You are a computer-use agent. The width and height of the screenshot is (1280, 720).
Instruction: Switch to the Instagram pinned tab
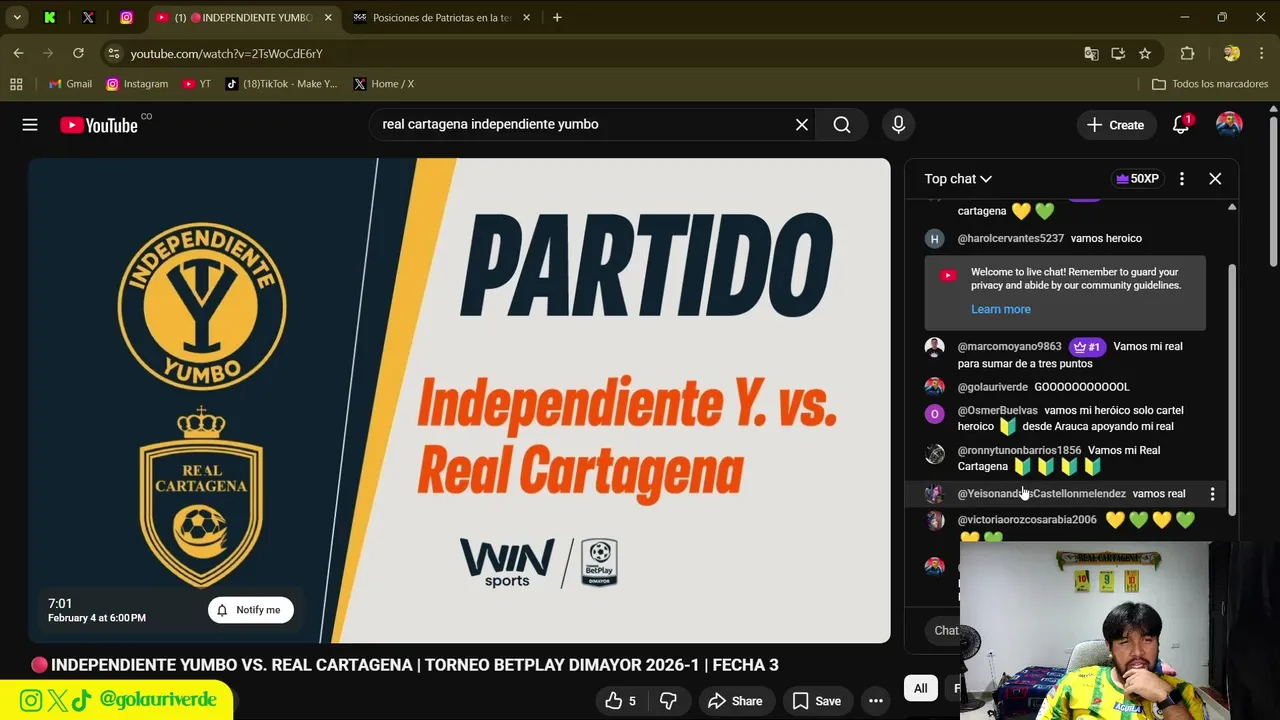coord(126,17)
